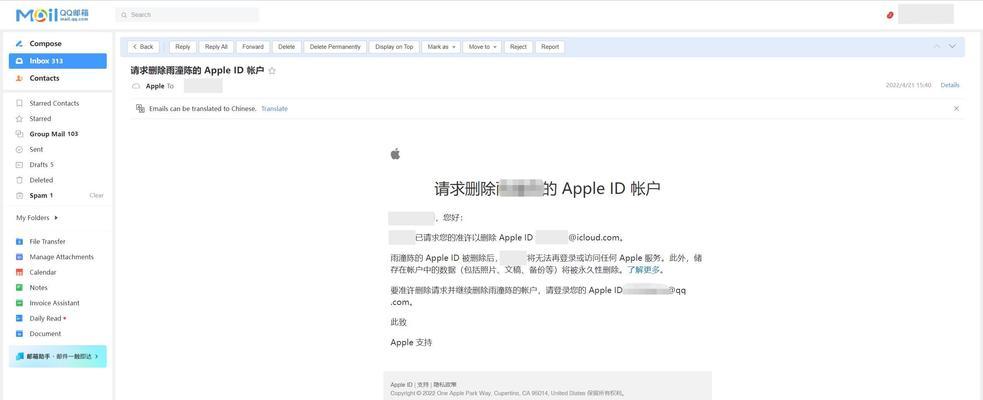Viewport: 983px width, 400px height.
Task: Click the Invoice Assistant icon
Action: click(19, 303)
